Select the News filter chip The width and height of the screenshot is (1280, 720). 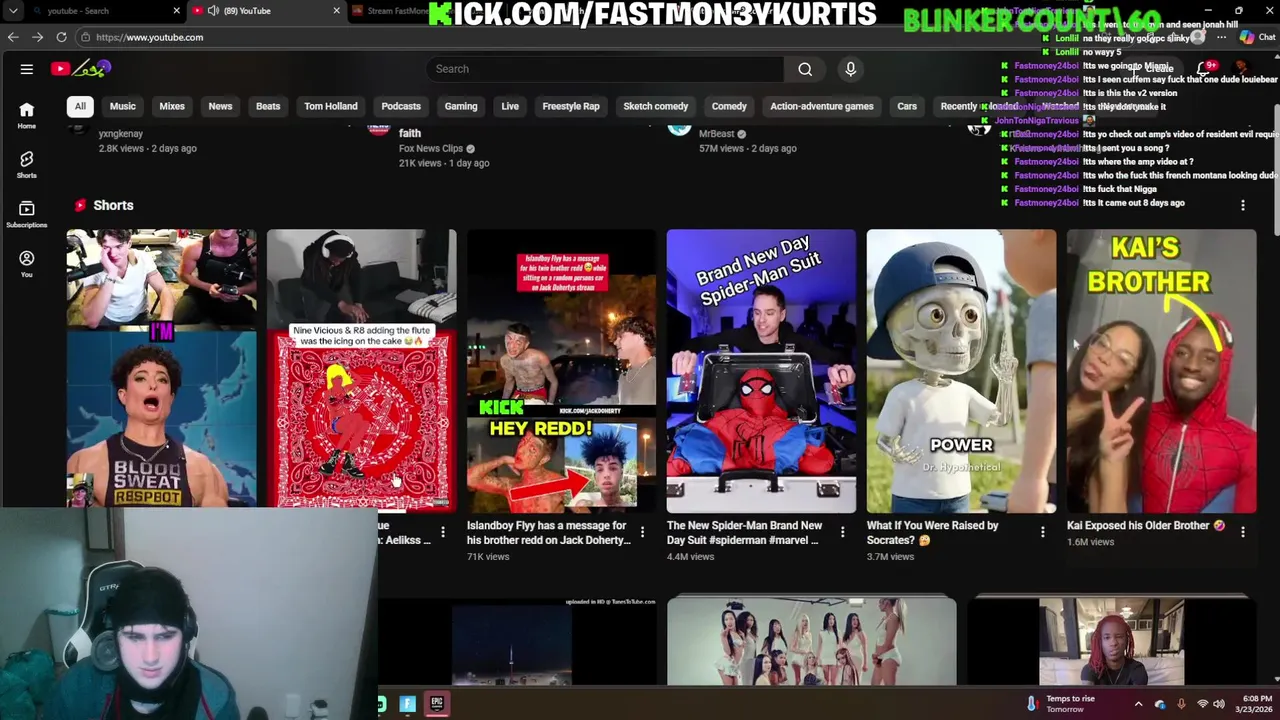click(220, 106)
